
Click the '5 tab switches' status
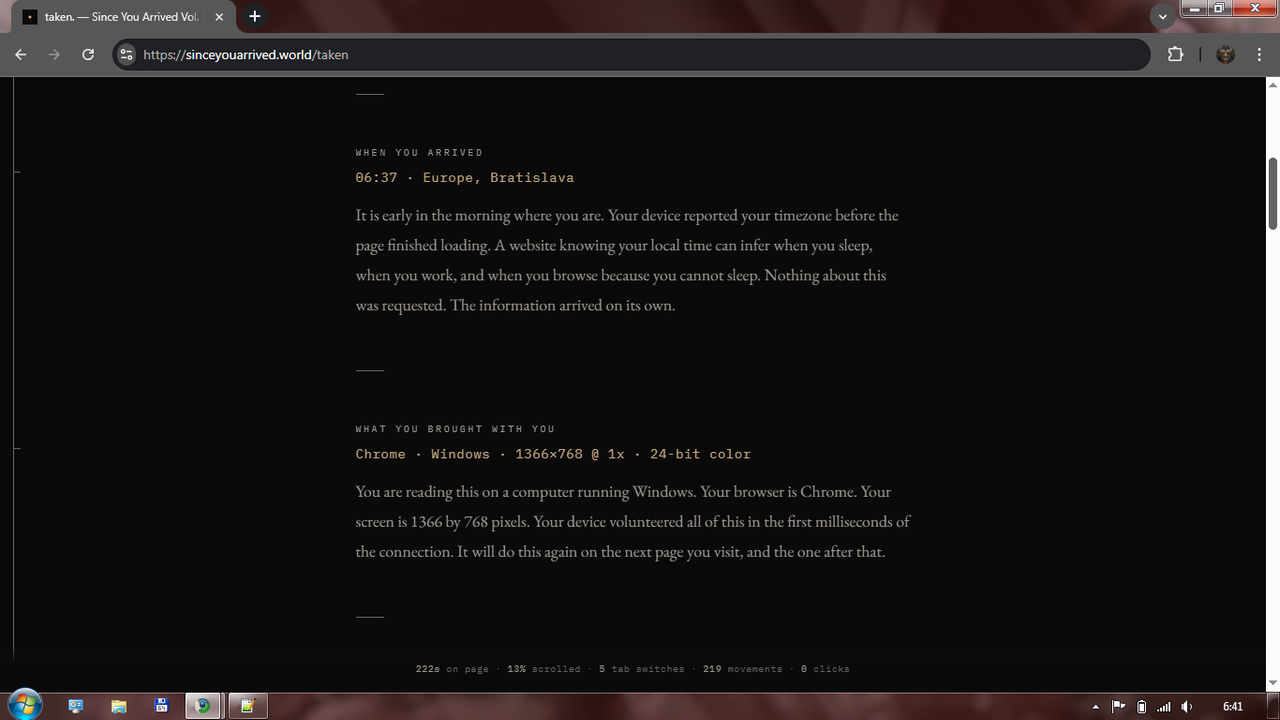pos(642,669)
